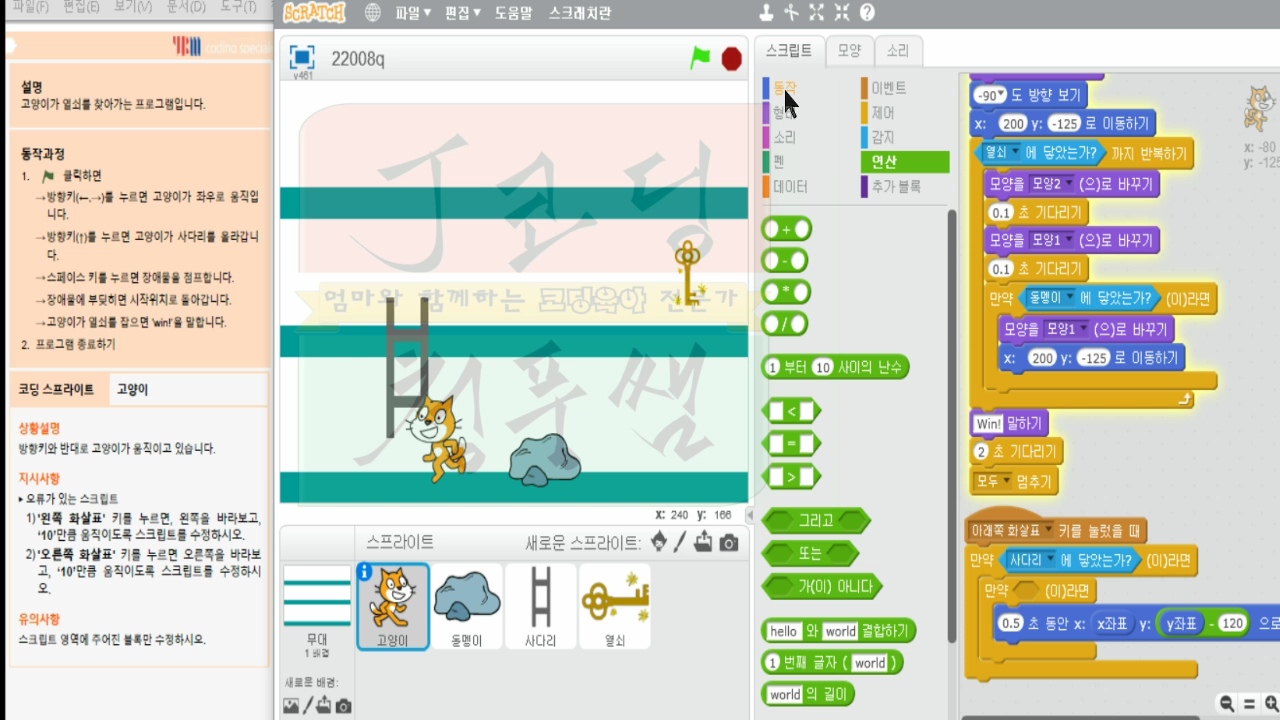Screen dimensions: 1280x720
Task: Click the green flag to run the project
Action: point(701,58)
